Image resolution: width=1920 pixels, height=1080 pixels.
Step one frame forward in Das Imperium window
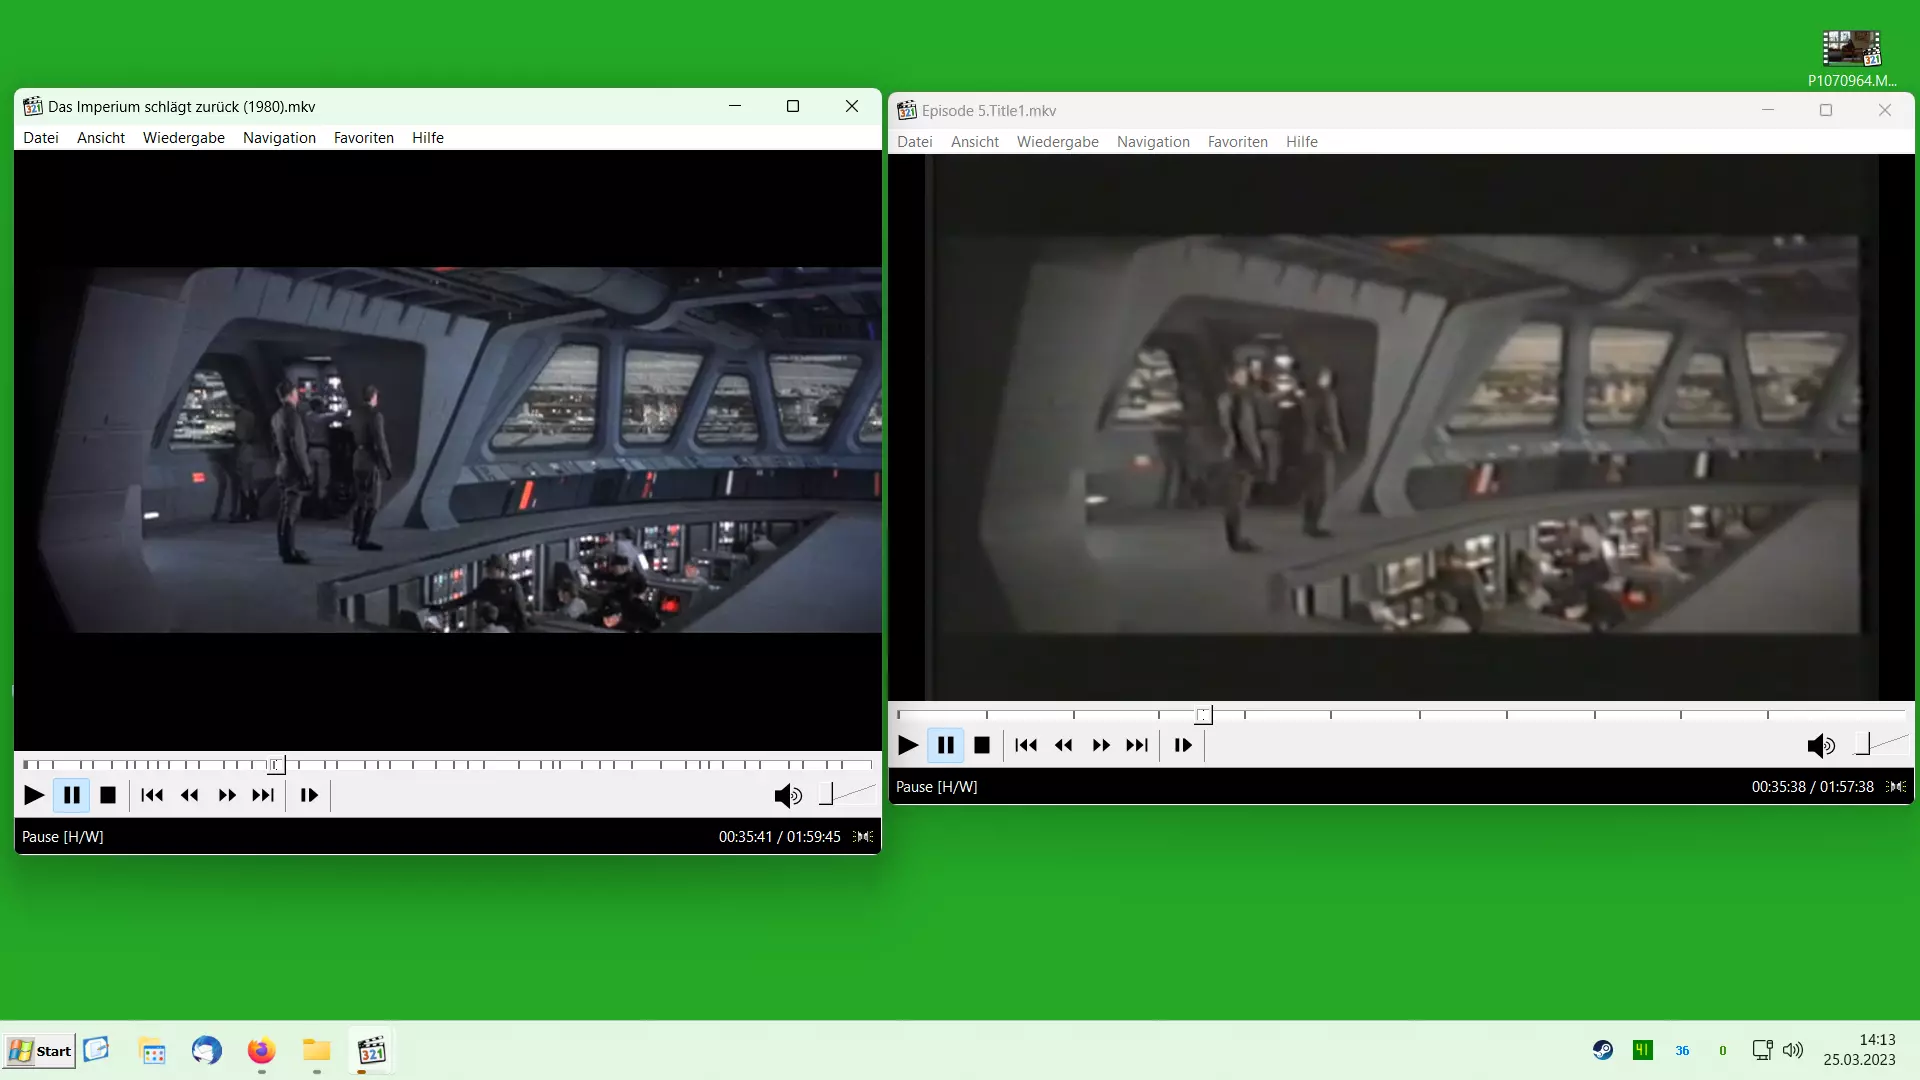coord(309,795)
